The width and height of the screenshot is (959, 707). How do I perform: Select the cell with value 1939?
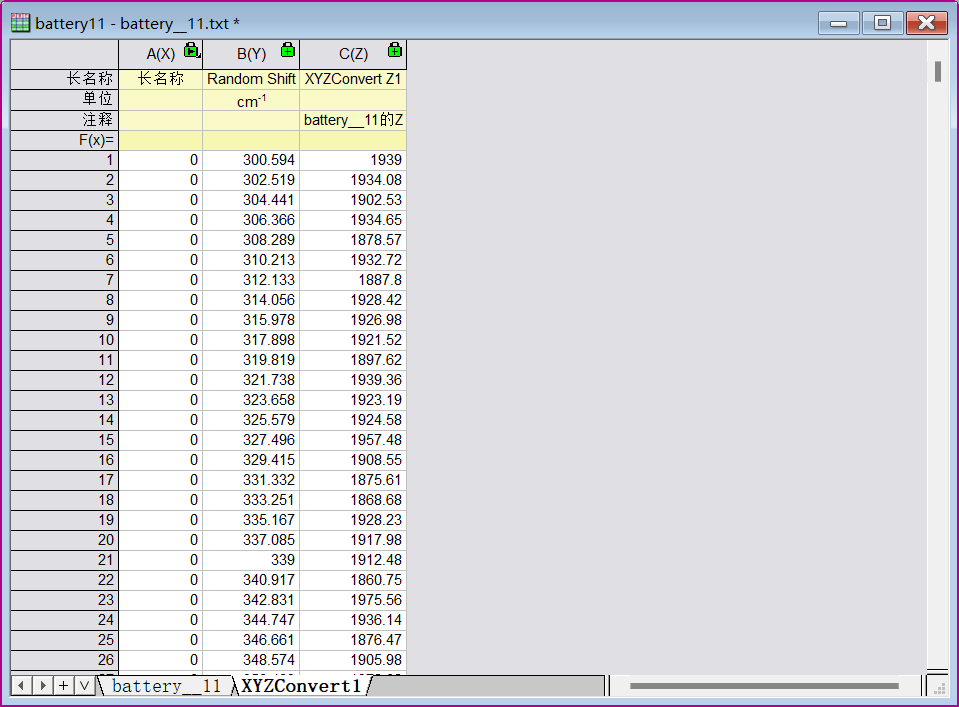point(353,160)
